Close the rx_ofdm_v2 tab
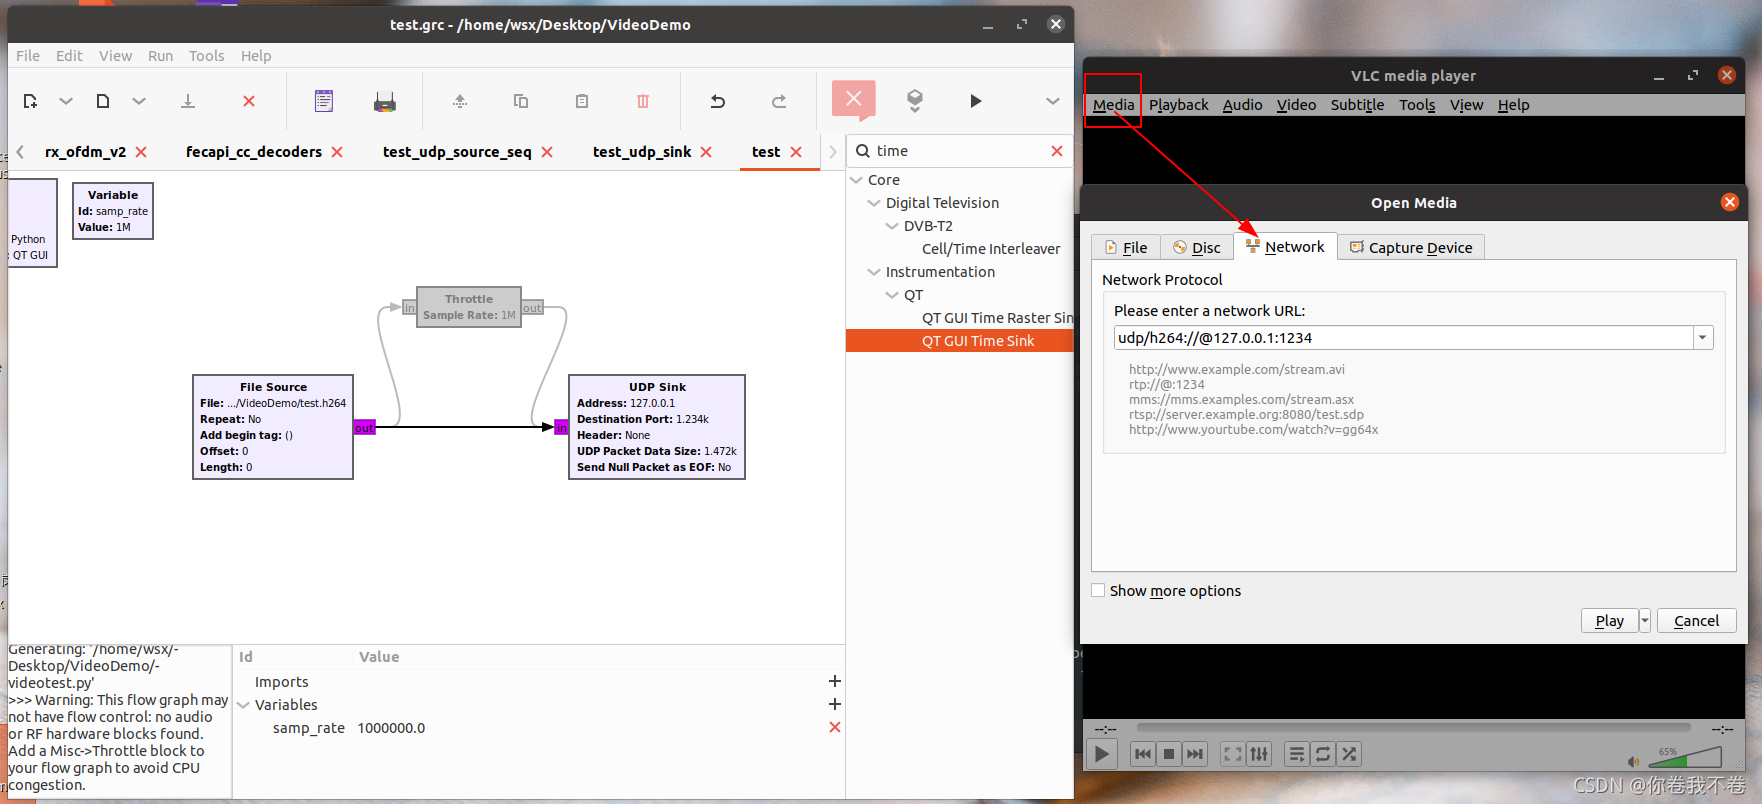Image resolution: width=1762 pixels, height=804 pixels. tap(141, 152)
